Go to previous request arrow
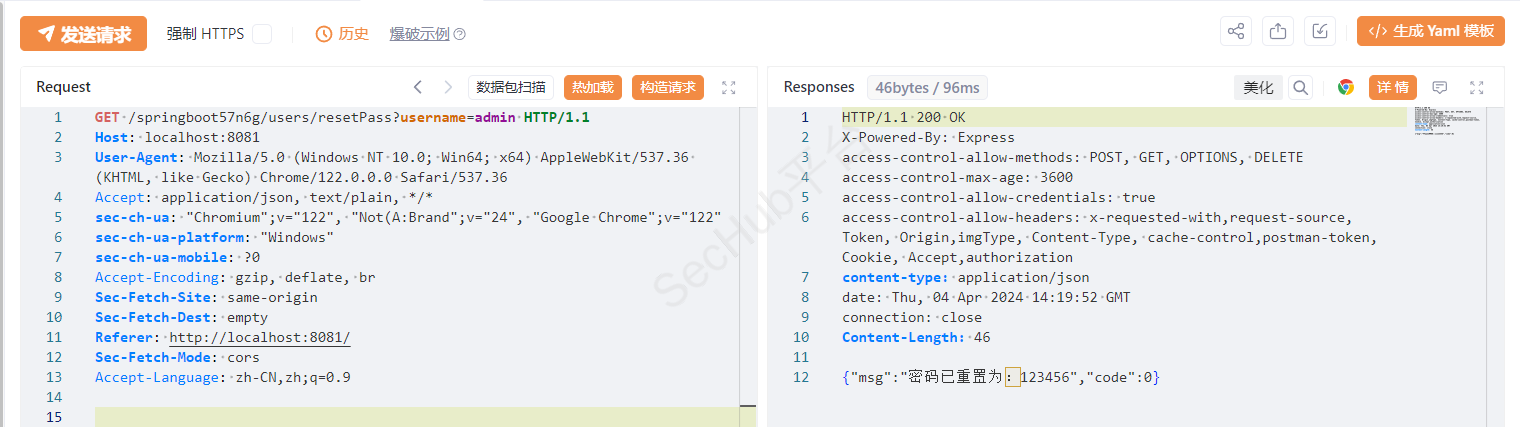Image resolution: width=1520 pixels, height=427 pixels. click(418, 88)
